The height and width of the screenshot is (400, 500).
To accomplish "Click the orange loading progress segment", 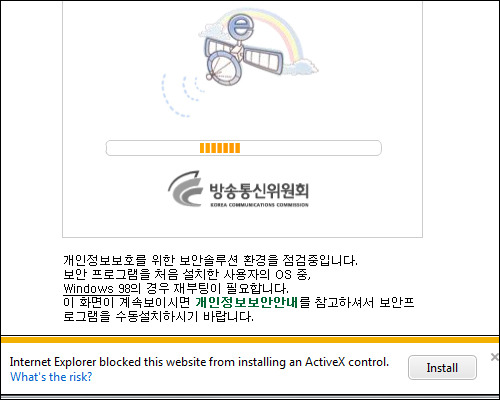I will pos(220,148).
